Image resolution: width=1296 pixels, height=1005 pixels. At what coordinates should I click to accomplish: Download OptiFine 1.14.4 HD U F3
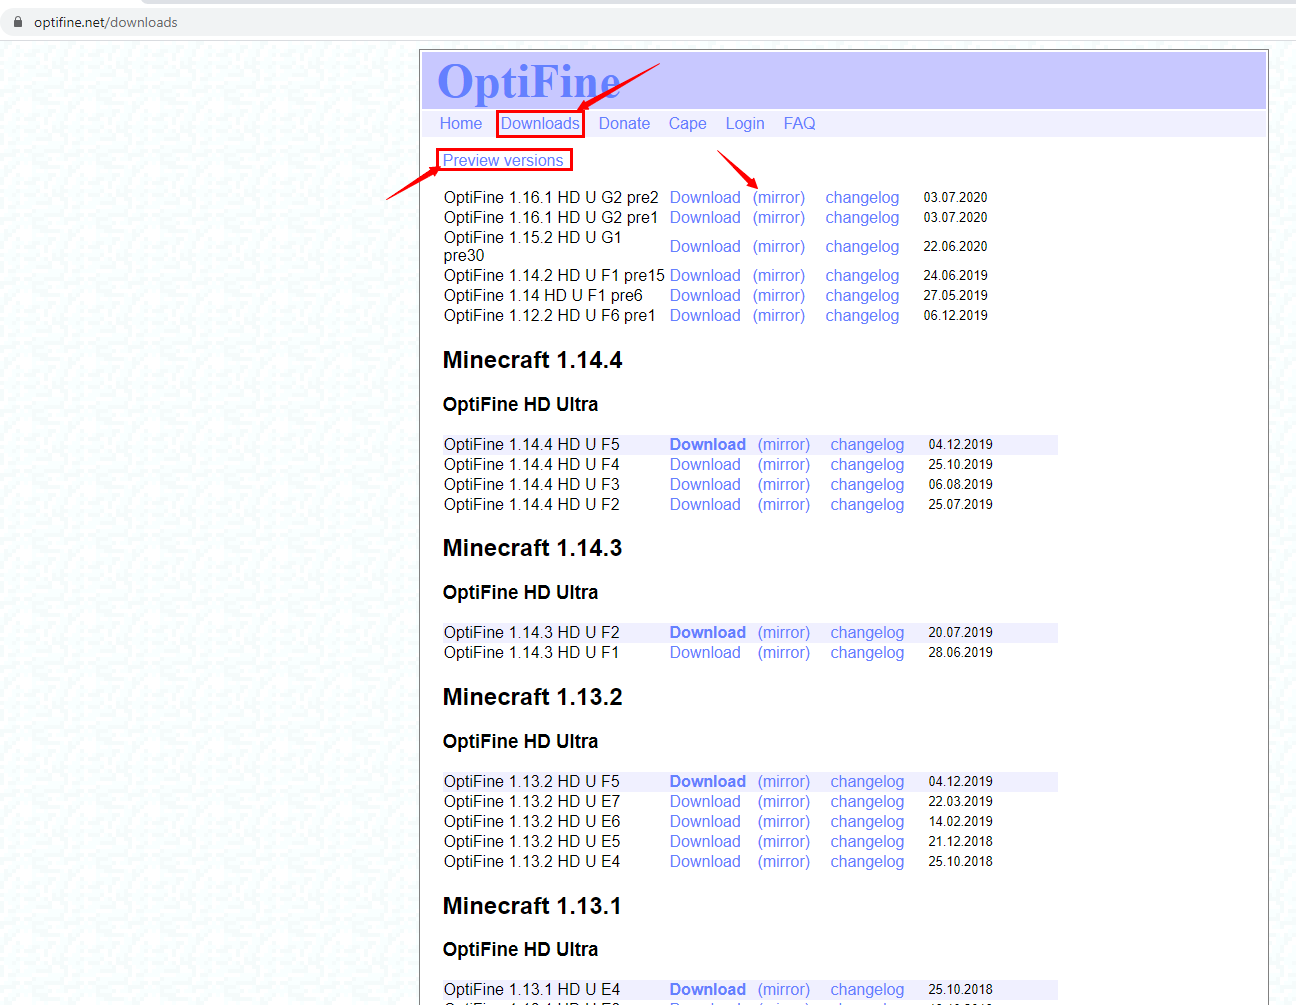(x=705, y=484)
